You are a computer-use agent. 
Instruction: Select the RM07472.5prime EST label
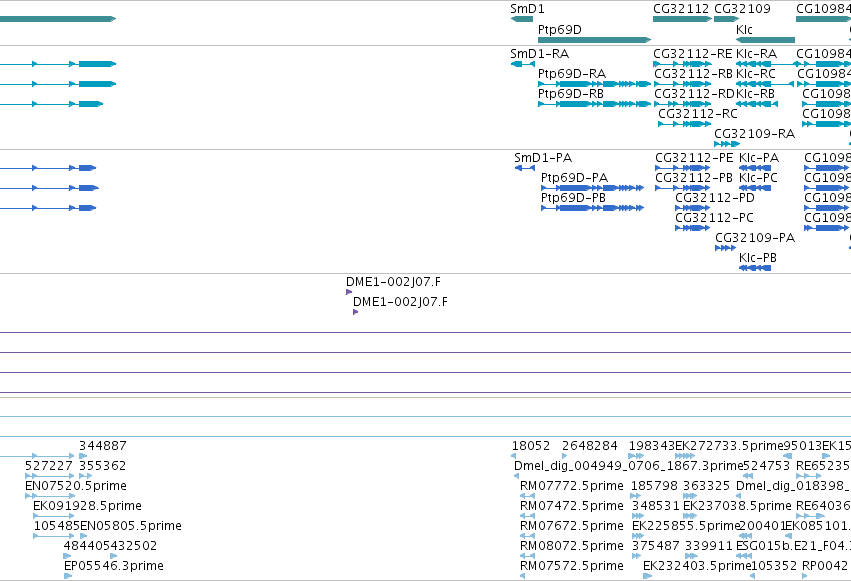[572, 506]
